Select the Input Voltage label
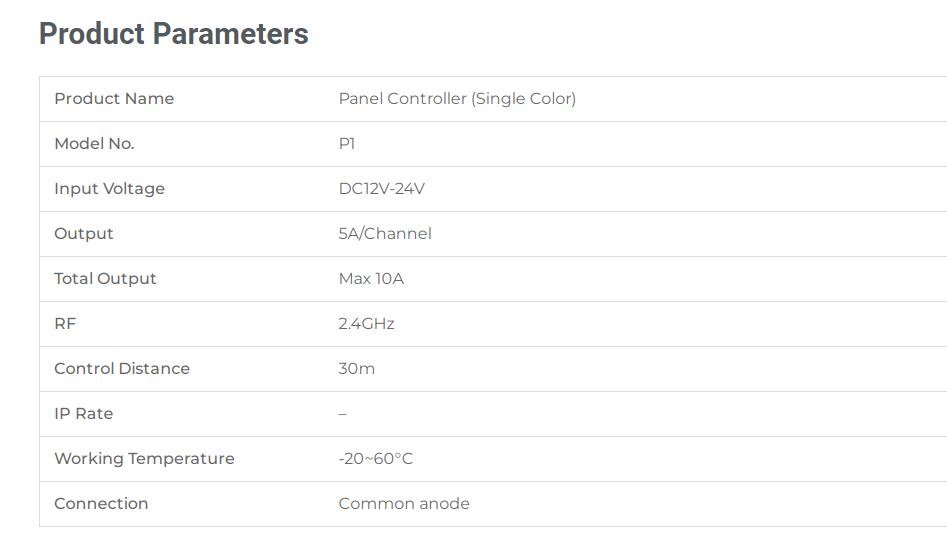The height and width of the screenshot is (548, 947). (109, 189)
